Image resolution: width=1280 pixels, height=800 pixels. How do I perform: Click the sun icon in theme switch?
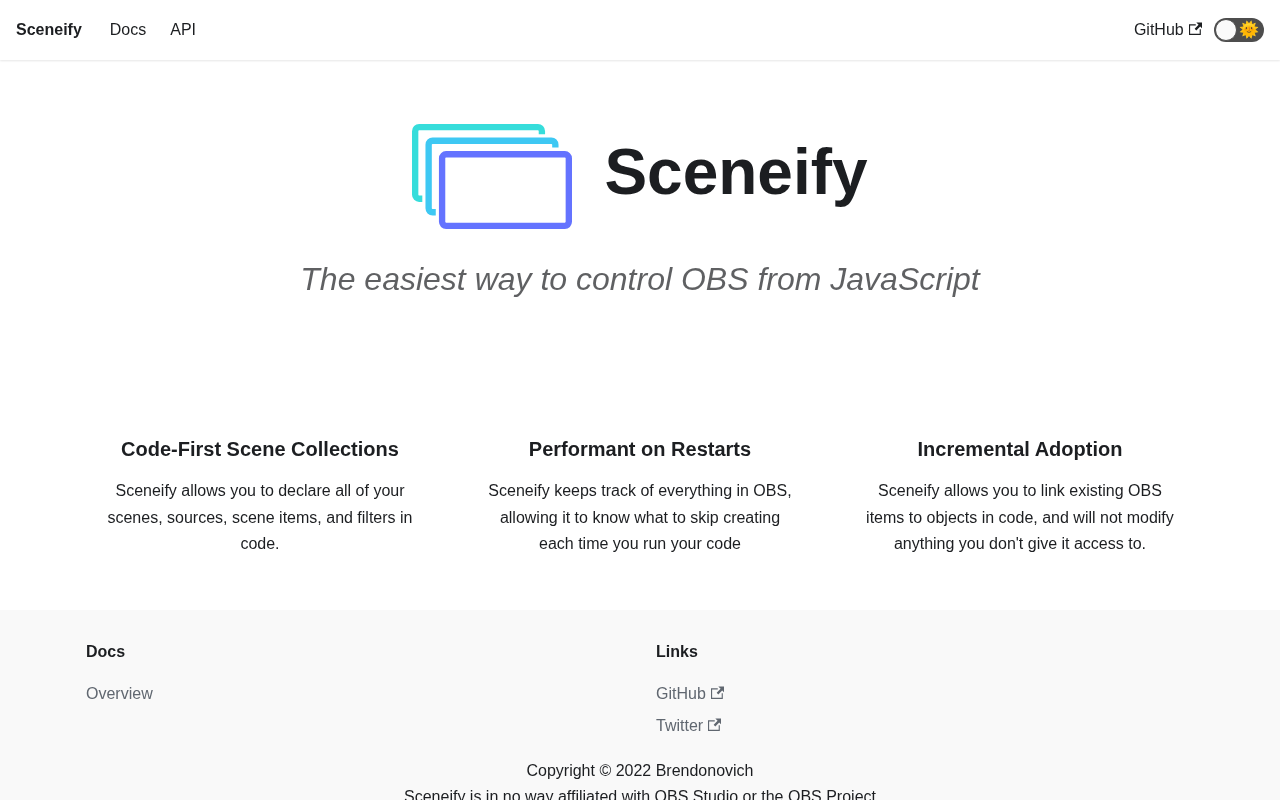pyautogui.click(x=1249, y=30)
